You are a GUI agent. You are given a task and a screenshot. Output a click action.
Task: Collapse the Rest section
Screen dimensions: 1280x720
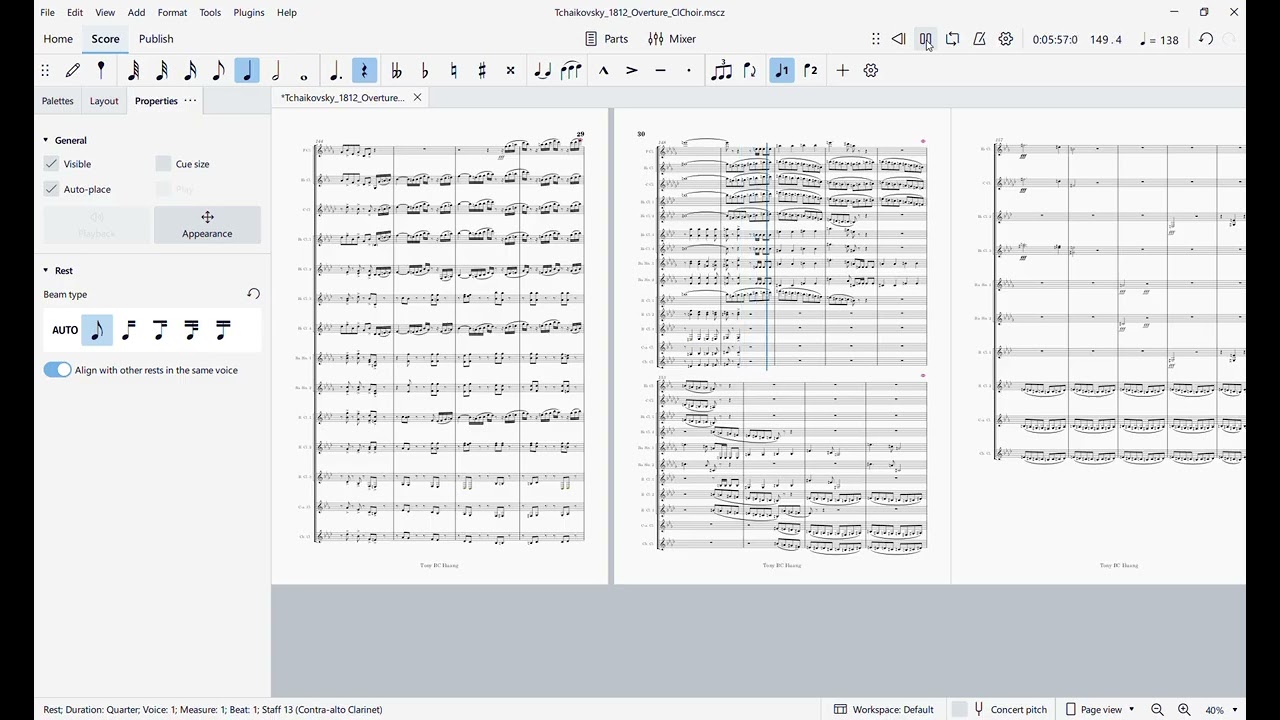tap(46, 271)
